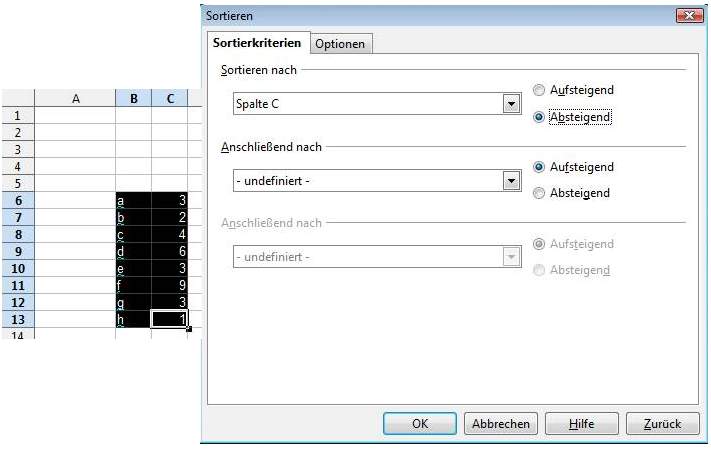Click cell containing letter 'a'
Screen dimensions: 711x449
(x=133, y=200)
